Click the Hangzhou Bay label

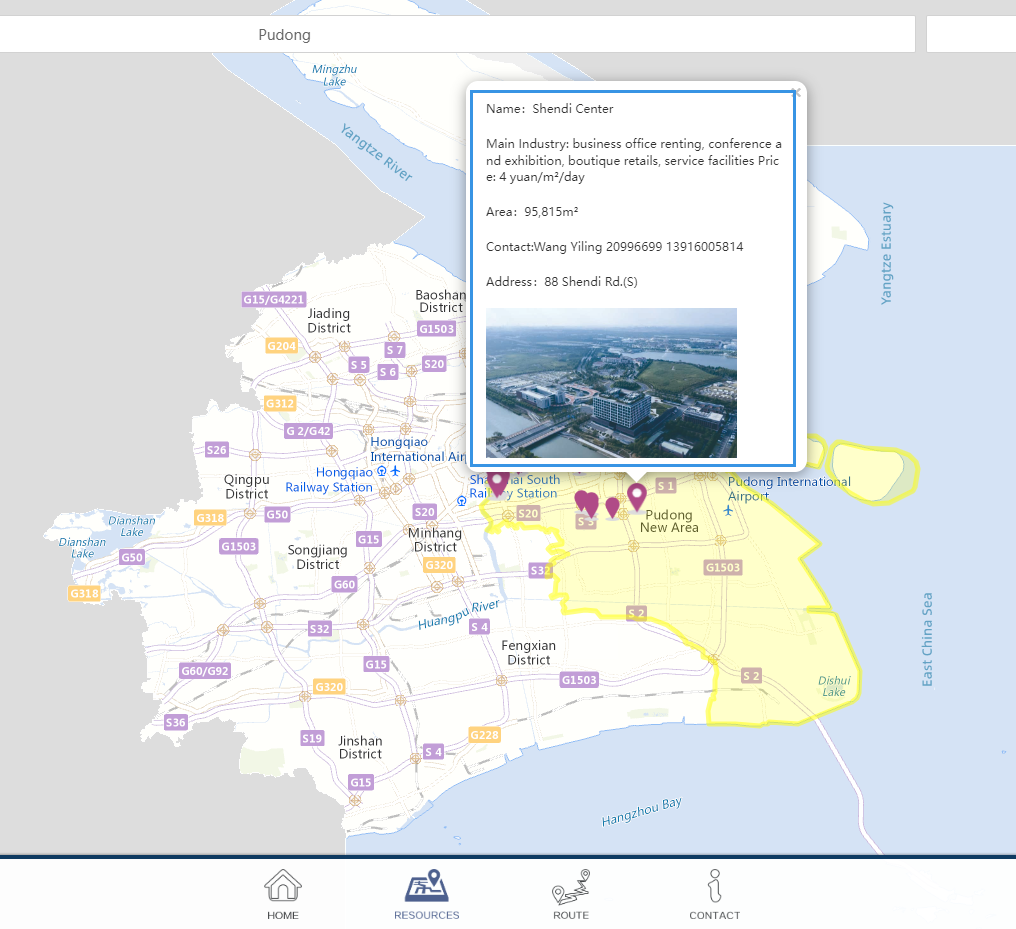[x=641, y=812]
